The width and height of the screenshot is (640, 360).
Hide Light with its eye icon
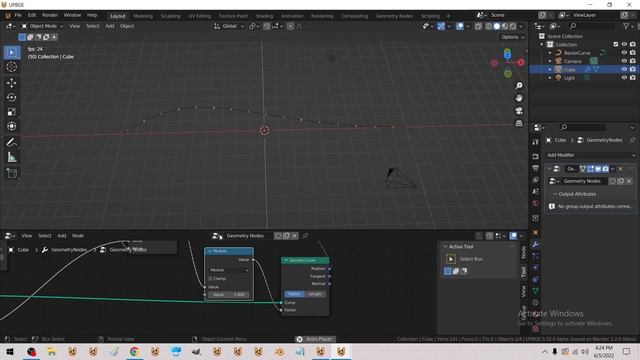[624, 78]
